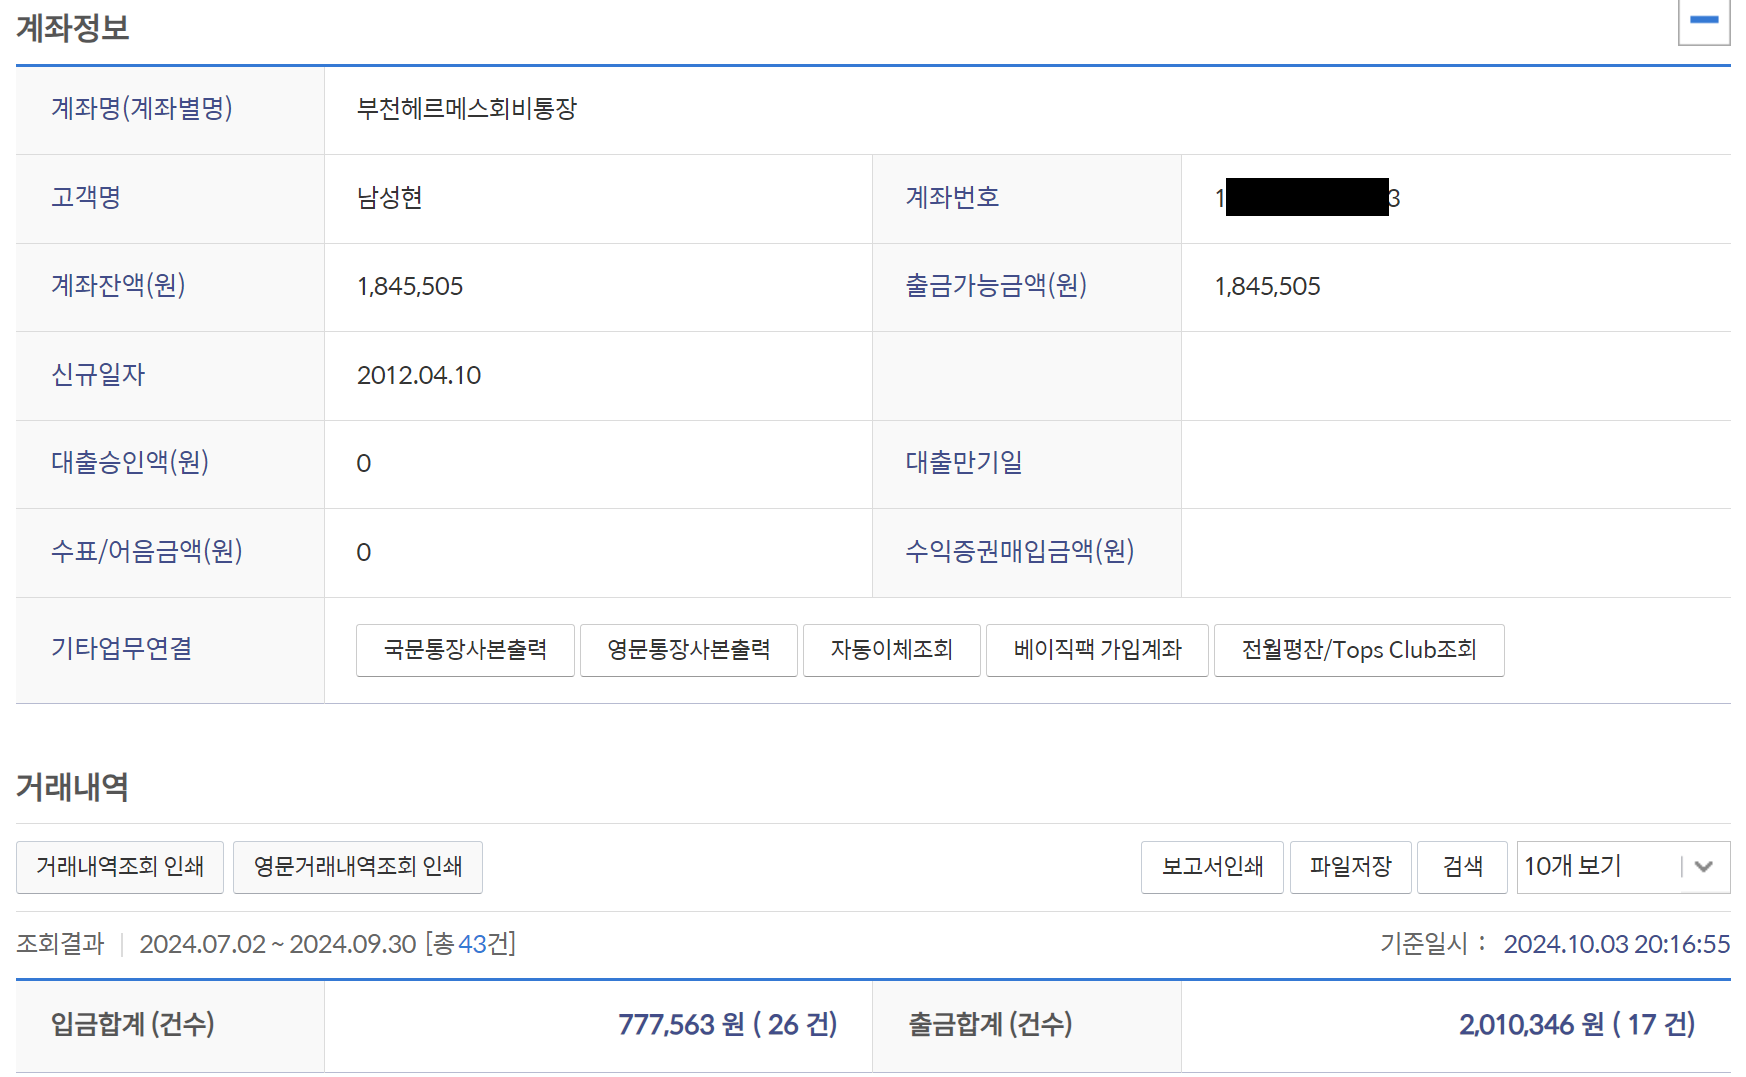Image resolution: width=1746 pixels, height=1077 pixels.
Task: Save transactions with 파일저장
Action: click(x=1350, y=867)
